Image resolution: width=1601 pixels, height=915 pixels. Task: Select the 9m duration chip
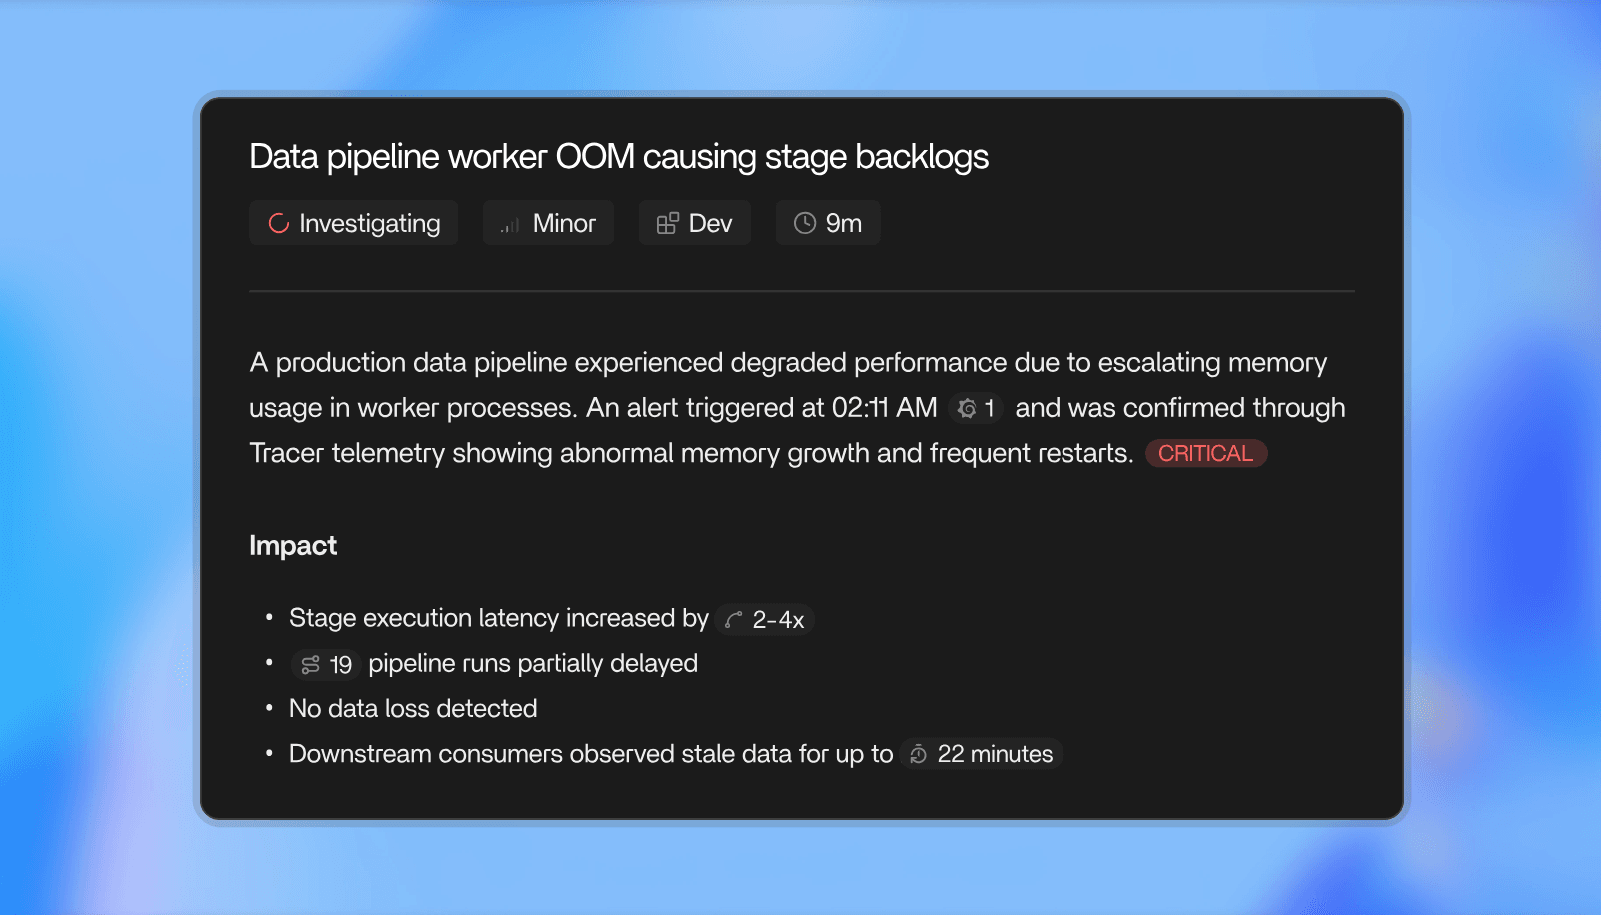coord(828,223)
